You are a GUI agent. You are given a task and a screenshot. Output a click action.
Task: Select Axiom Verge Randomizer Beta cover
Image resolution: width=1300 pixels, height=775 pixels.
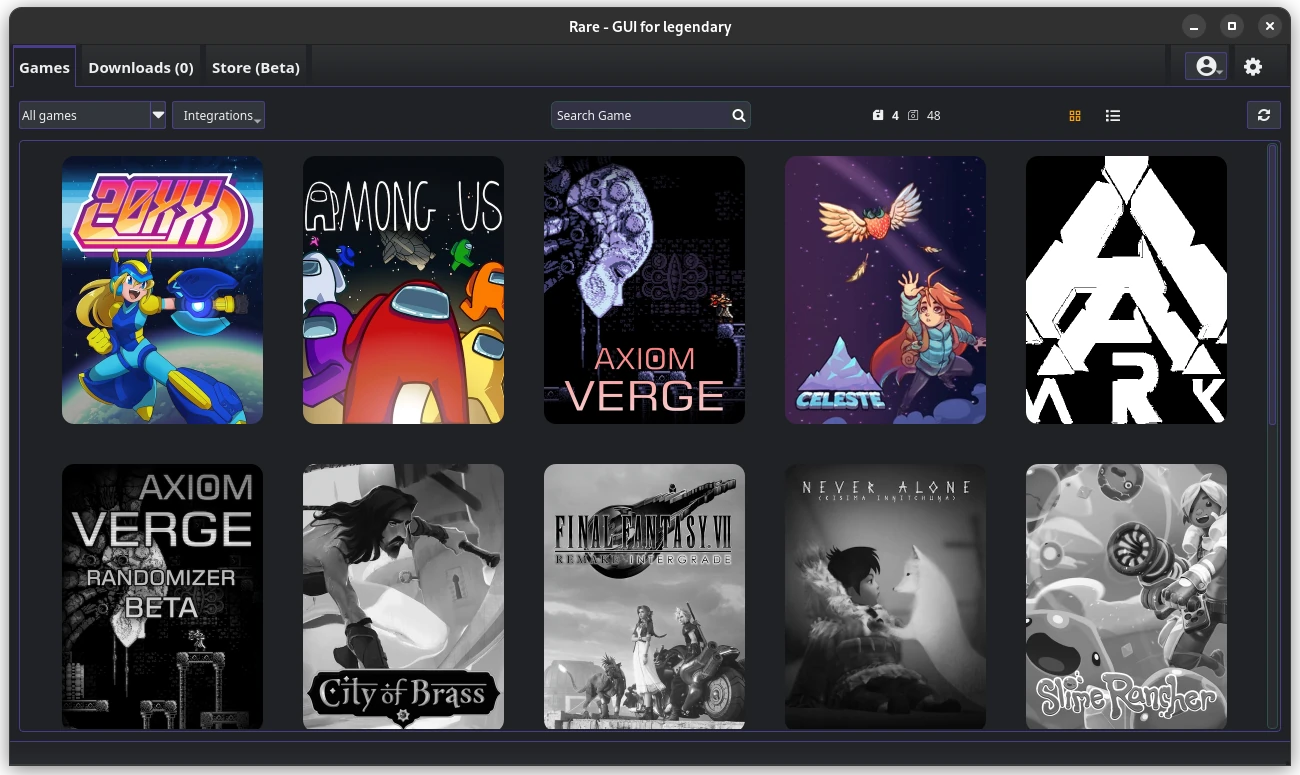point(162,597)
